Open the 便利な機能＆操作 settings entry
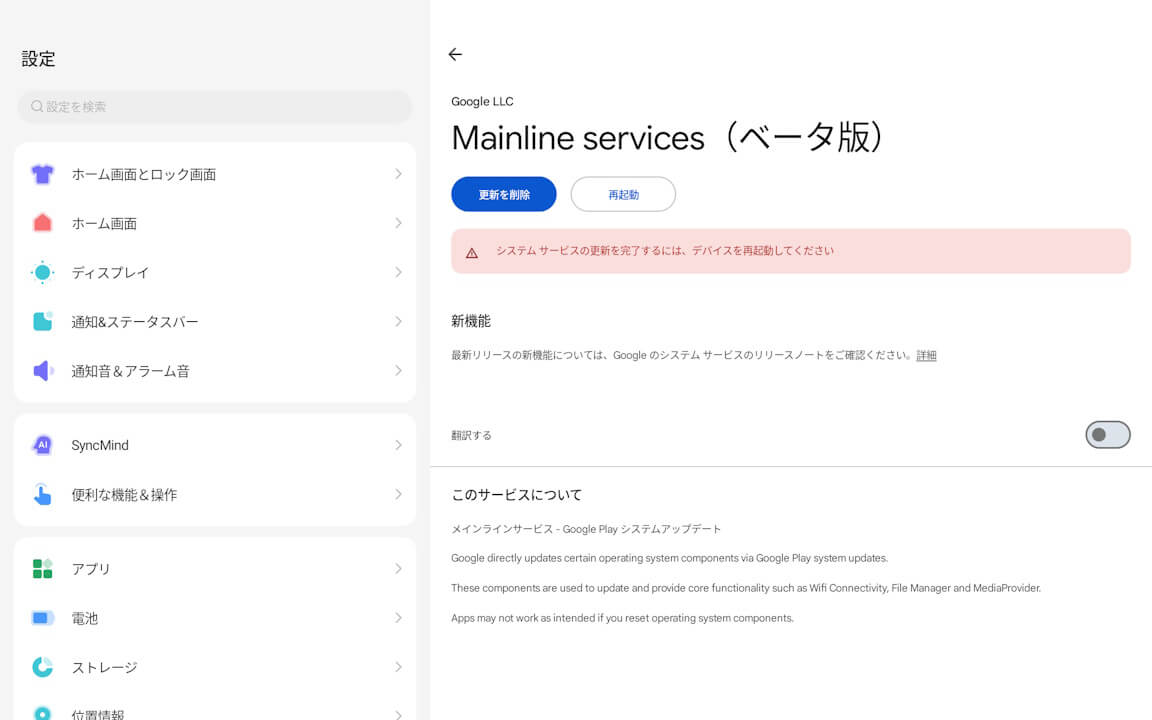 pos(215,494)
